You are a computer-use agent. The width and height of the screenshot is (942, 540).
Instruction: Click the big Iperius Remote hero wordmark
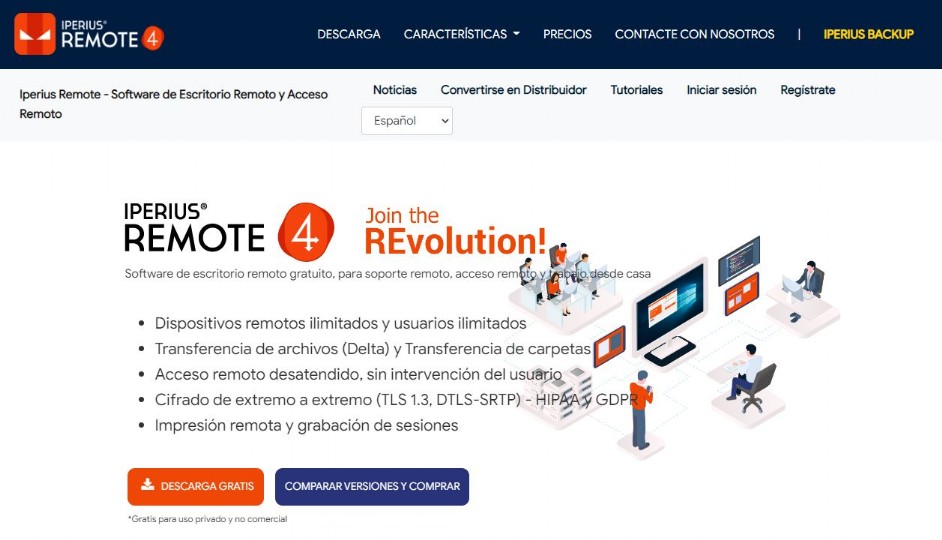(195, 228)
